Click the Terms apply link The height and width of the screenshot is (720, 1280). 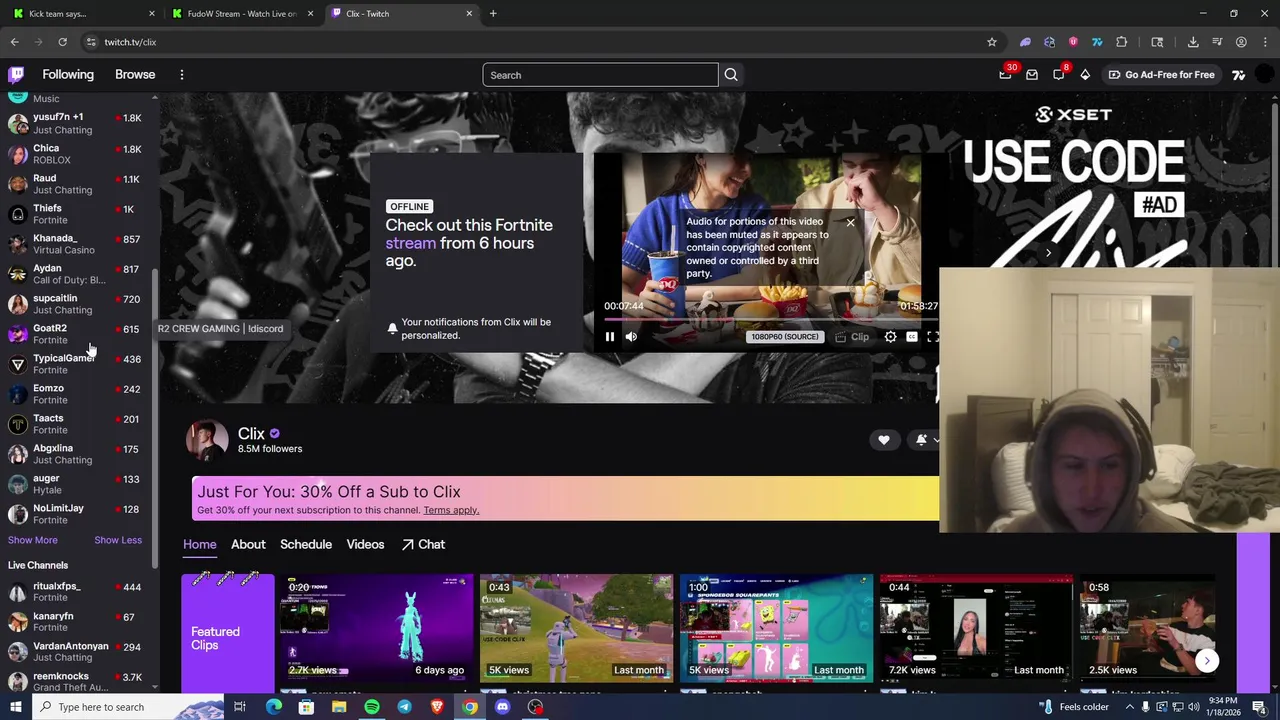pos(451,510)
